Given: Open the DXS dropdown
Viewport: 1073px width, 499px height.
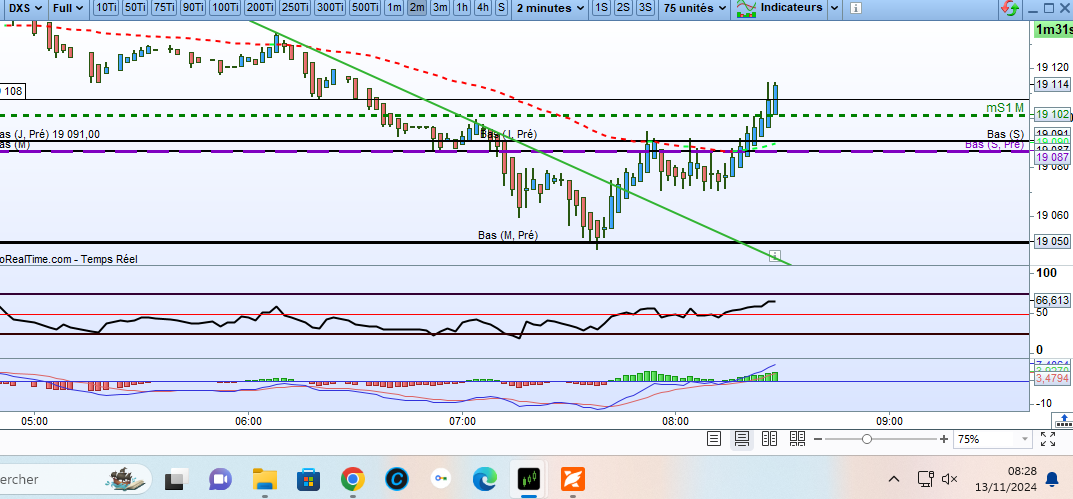Looking at the screenshot, I should 23,8.
